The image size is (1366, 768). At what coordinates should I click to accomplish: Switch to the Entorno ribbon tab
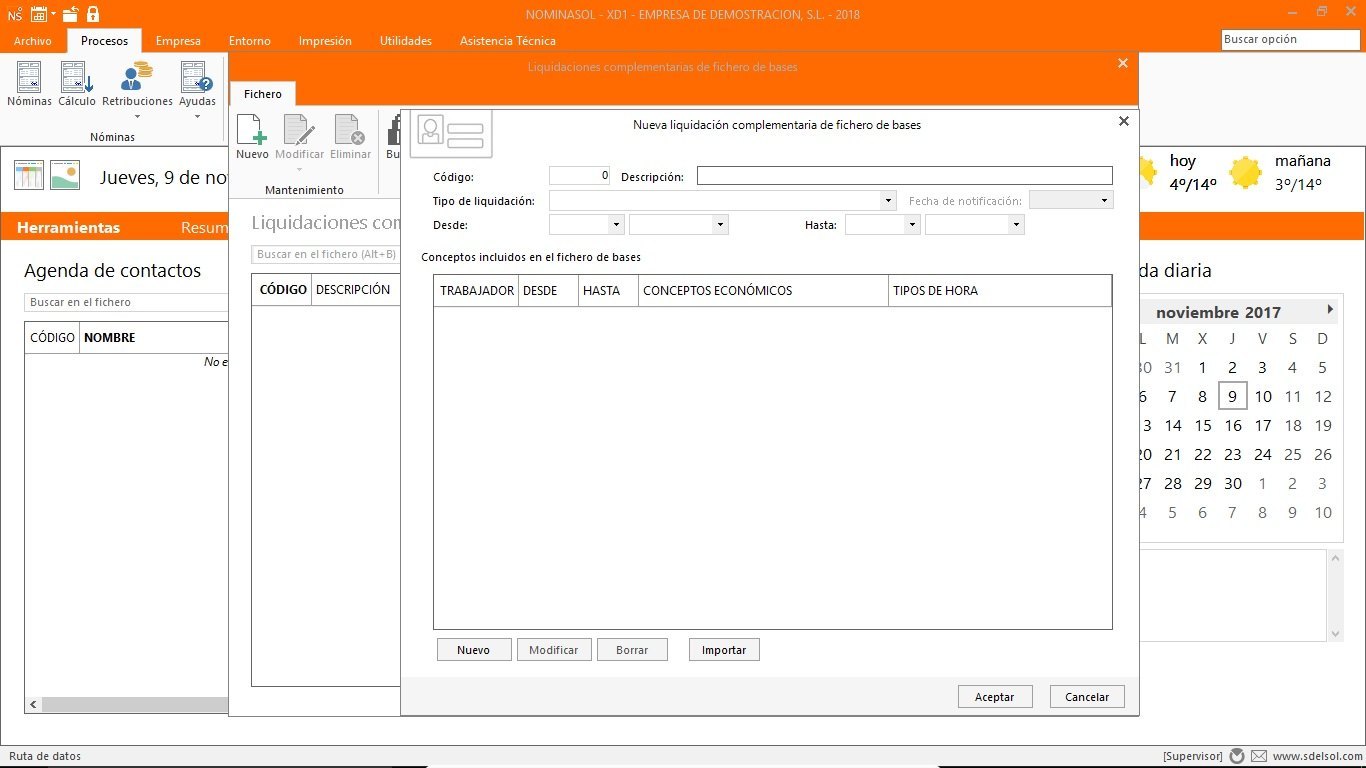pos(250,41)
